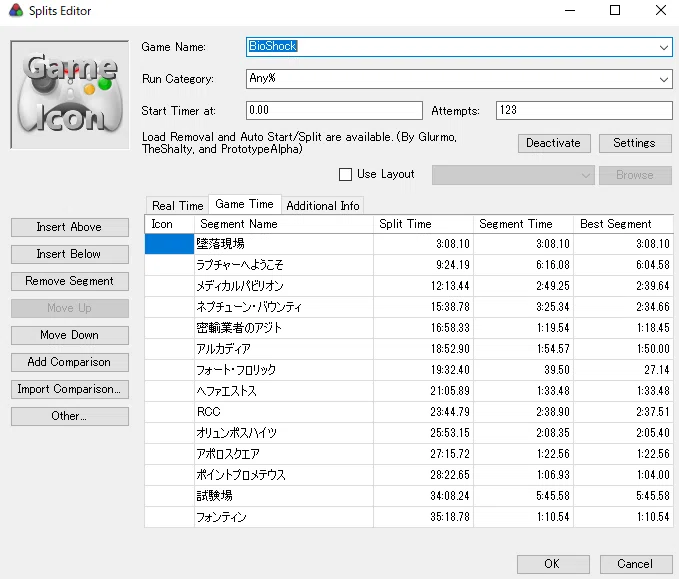Viewport: 679px width, 579px height.
Task: Click the Insert Below button
Action: tap(70, 254)
